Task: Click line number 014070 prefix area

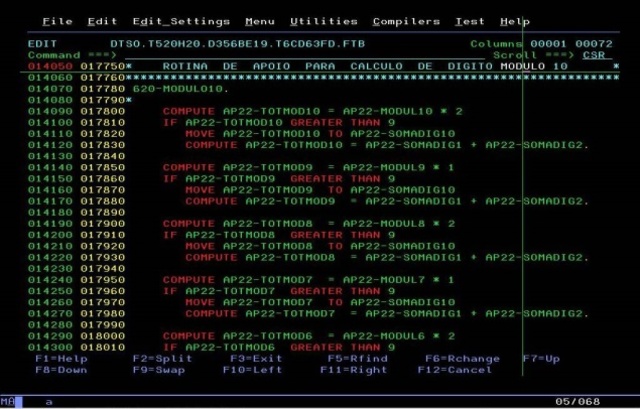Action: (x=50, y=89)
